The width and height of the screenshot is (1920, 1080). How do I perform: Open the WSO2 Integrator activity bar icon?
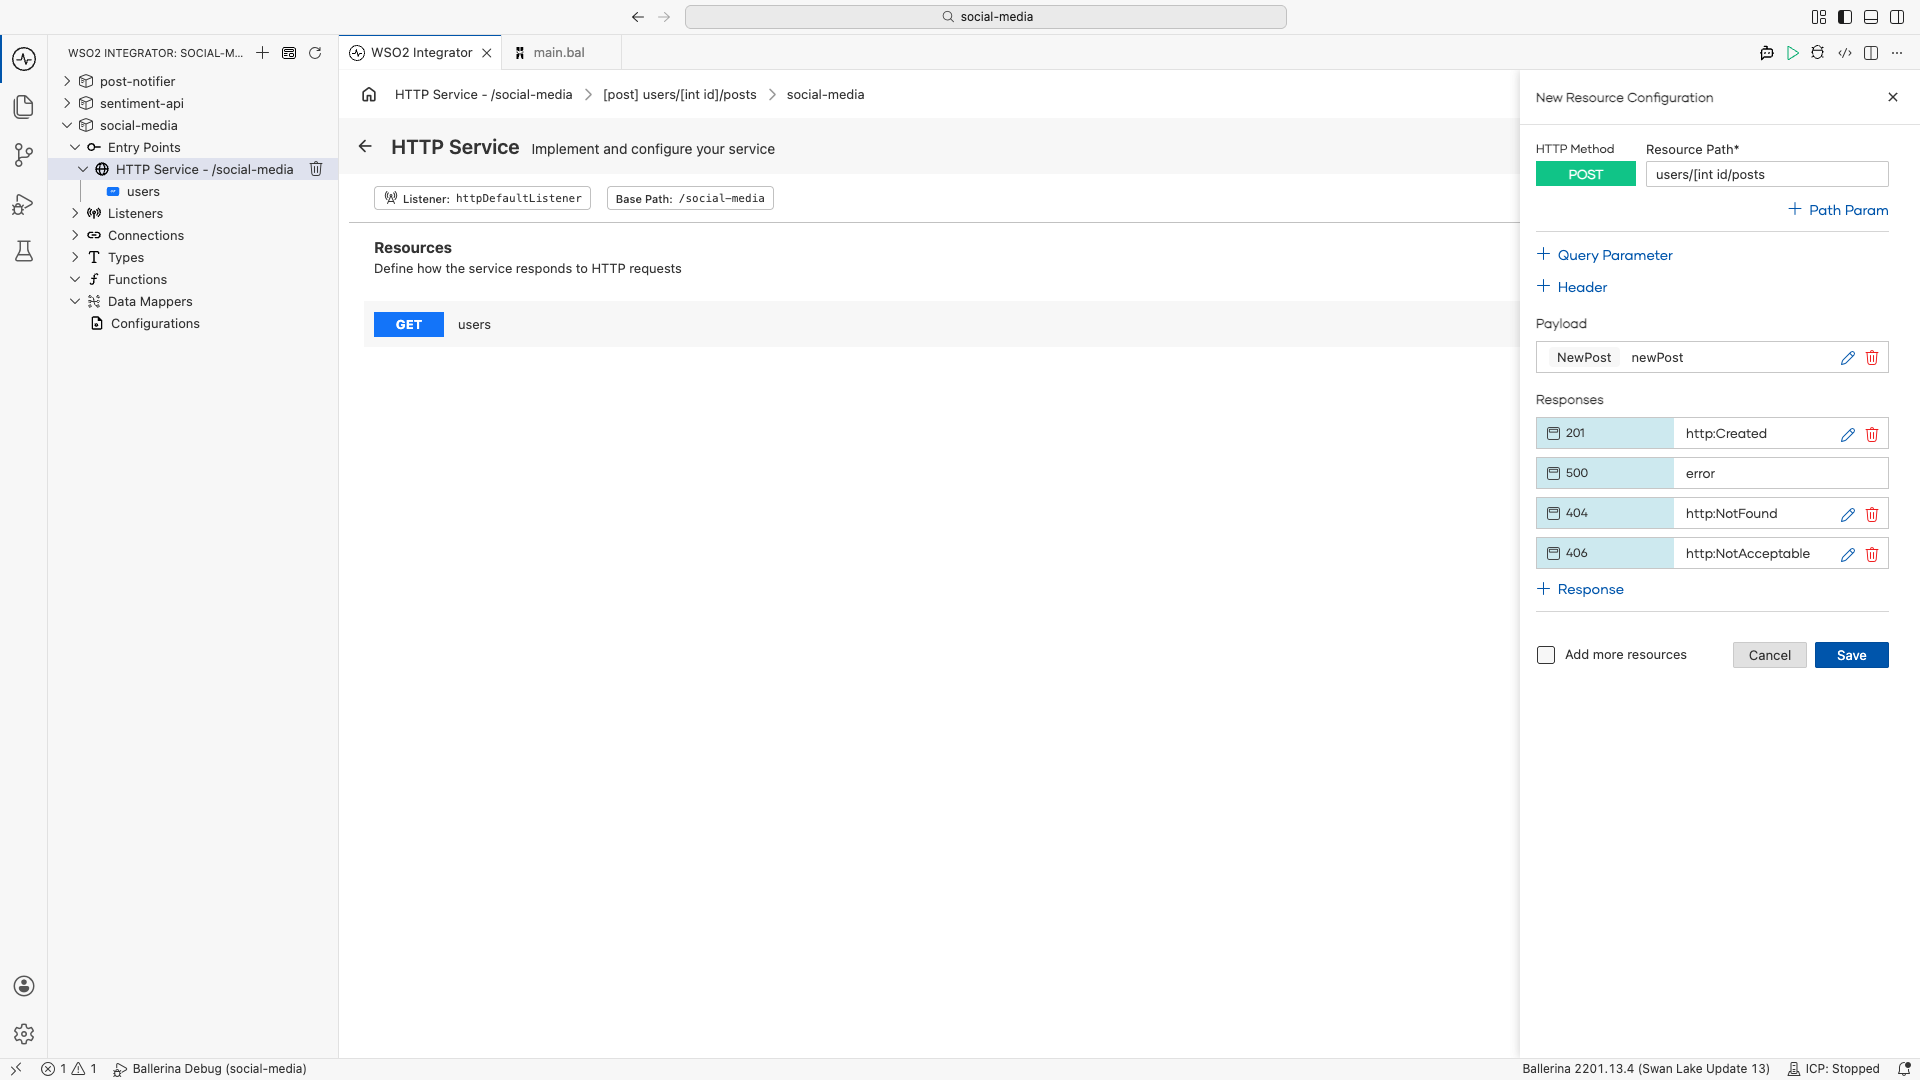coord(24,59)
